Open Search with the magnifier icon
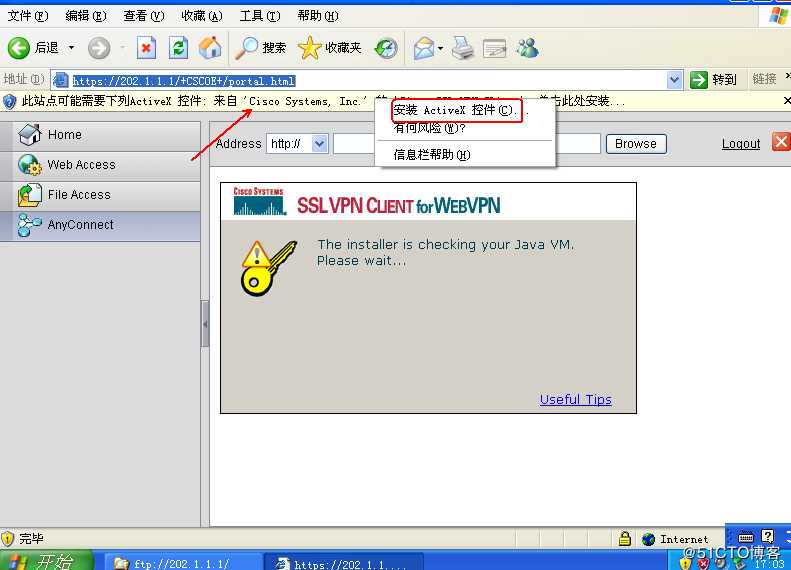791x570 pixels. pyautogui.click(x=246, y=48)
